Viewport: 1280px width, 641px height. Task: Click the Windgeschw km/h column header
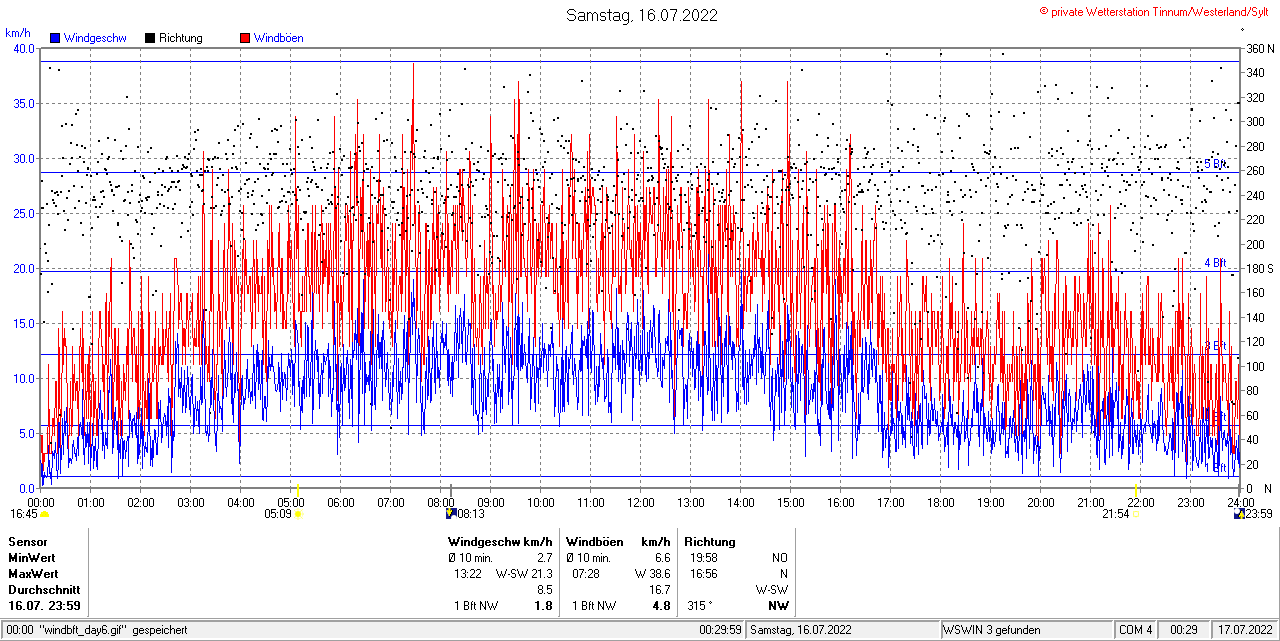500,541
